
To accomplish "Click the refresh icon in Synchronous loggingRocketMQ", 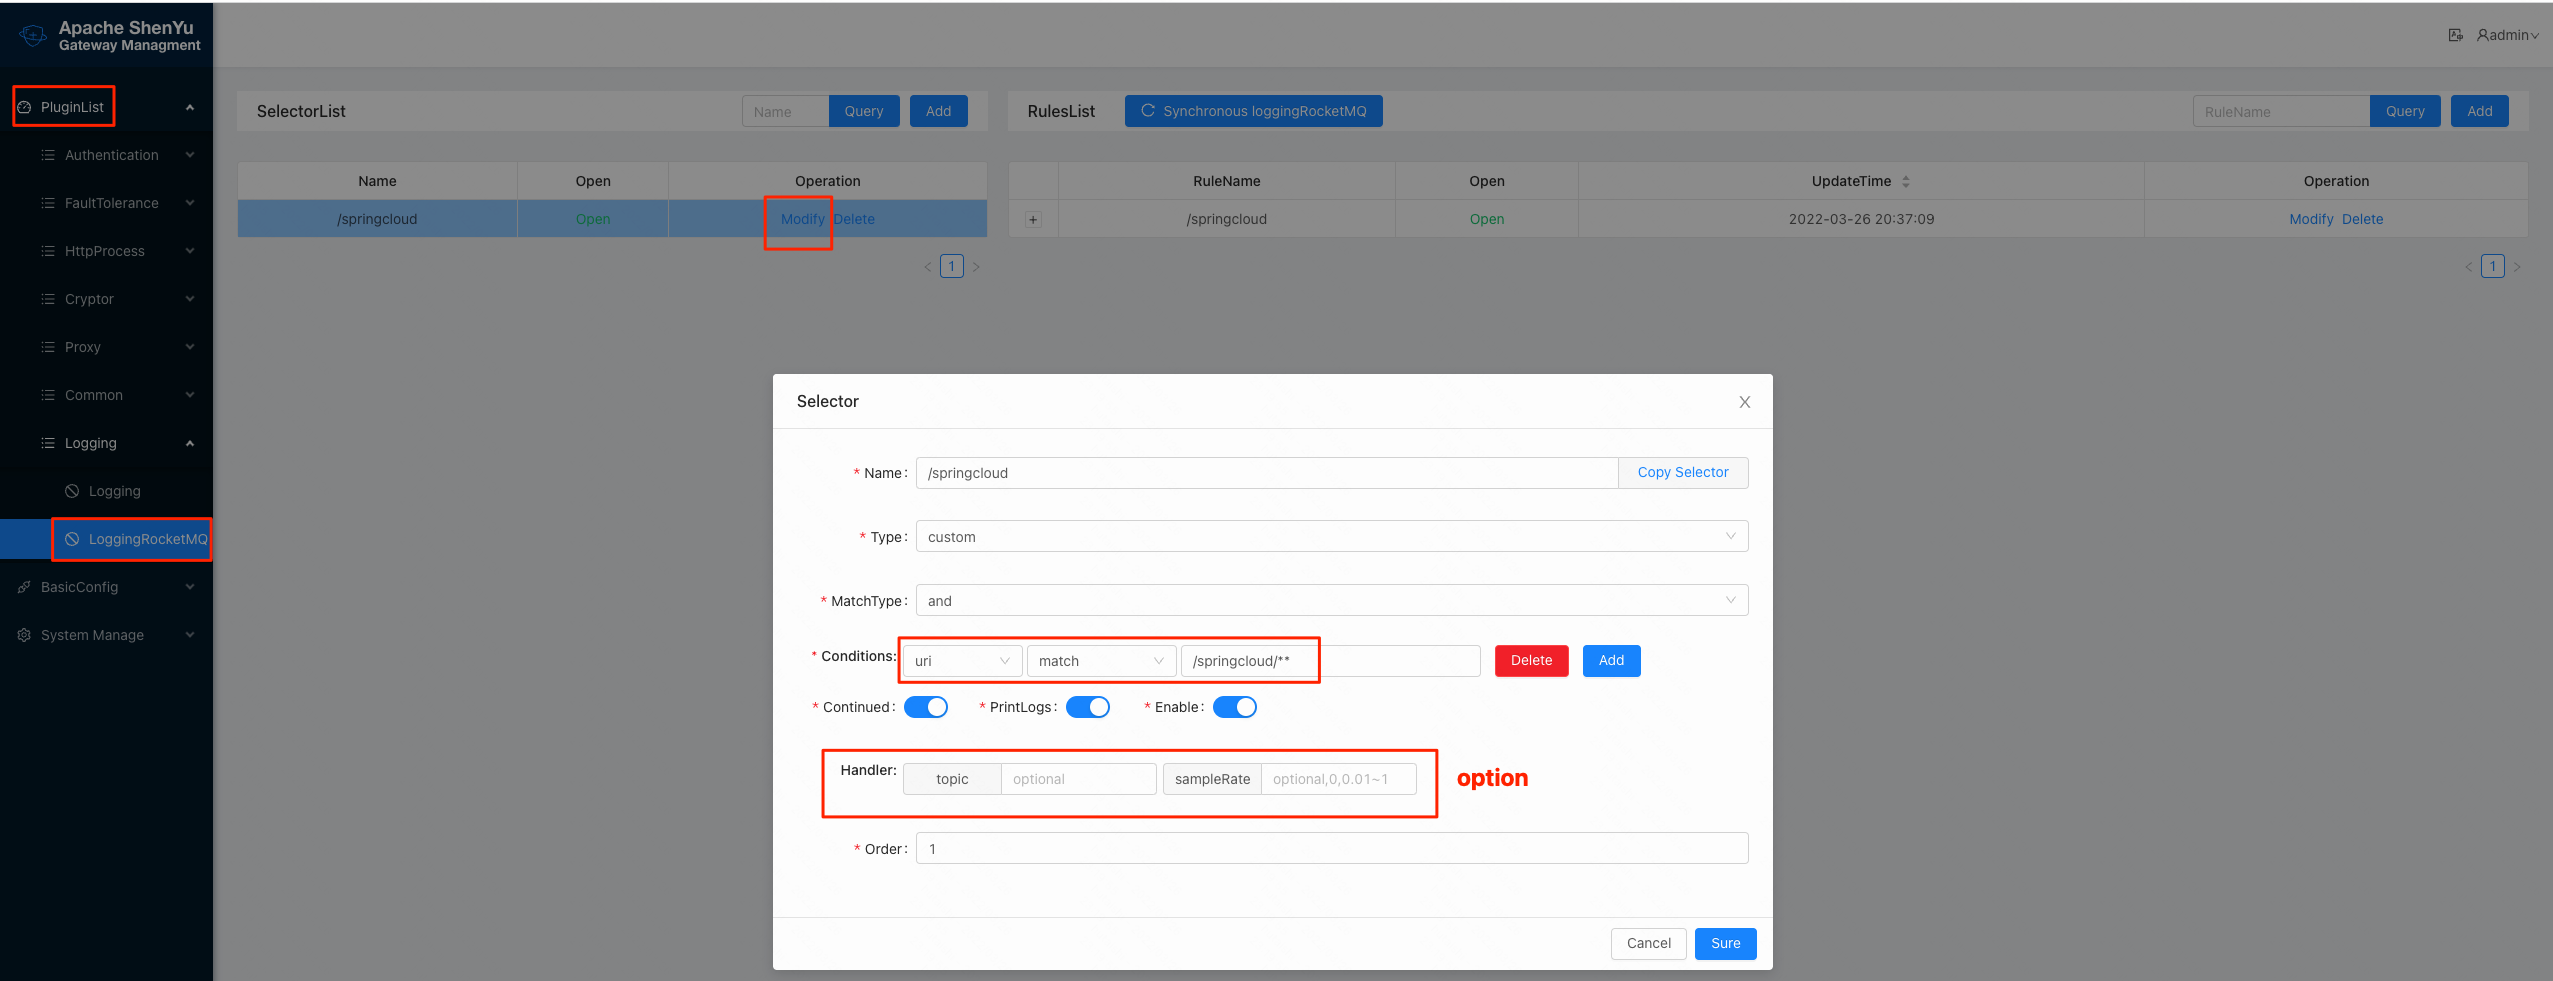I will [x=1147, y=111].
